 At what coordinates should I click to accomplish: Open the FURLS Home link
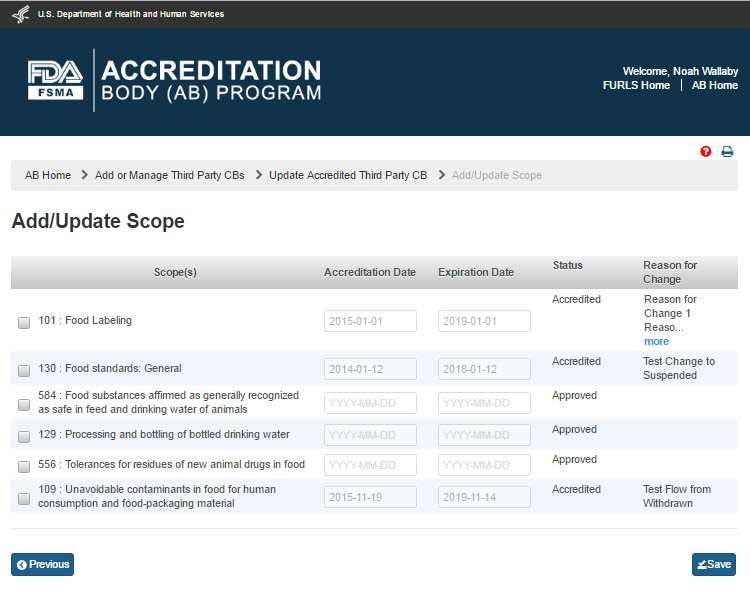(x=636, y=86)
